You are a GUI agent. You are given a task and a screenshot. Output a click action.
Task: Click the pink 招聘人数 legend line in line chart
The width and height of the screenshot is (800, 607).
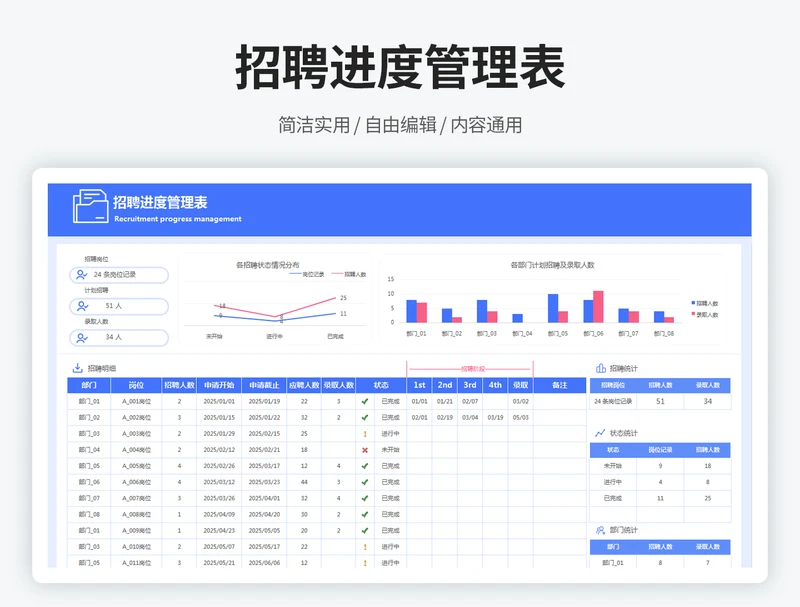click(x=337, y=274)
